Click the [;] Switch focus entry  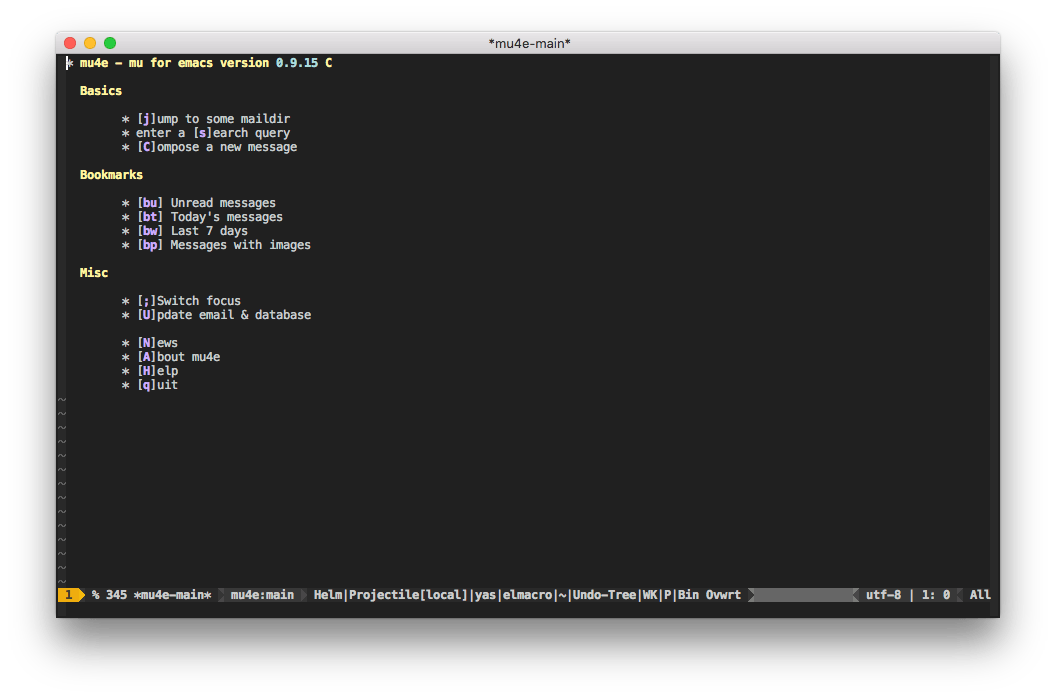pyautogui.click(x=189, y=301)
